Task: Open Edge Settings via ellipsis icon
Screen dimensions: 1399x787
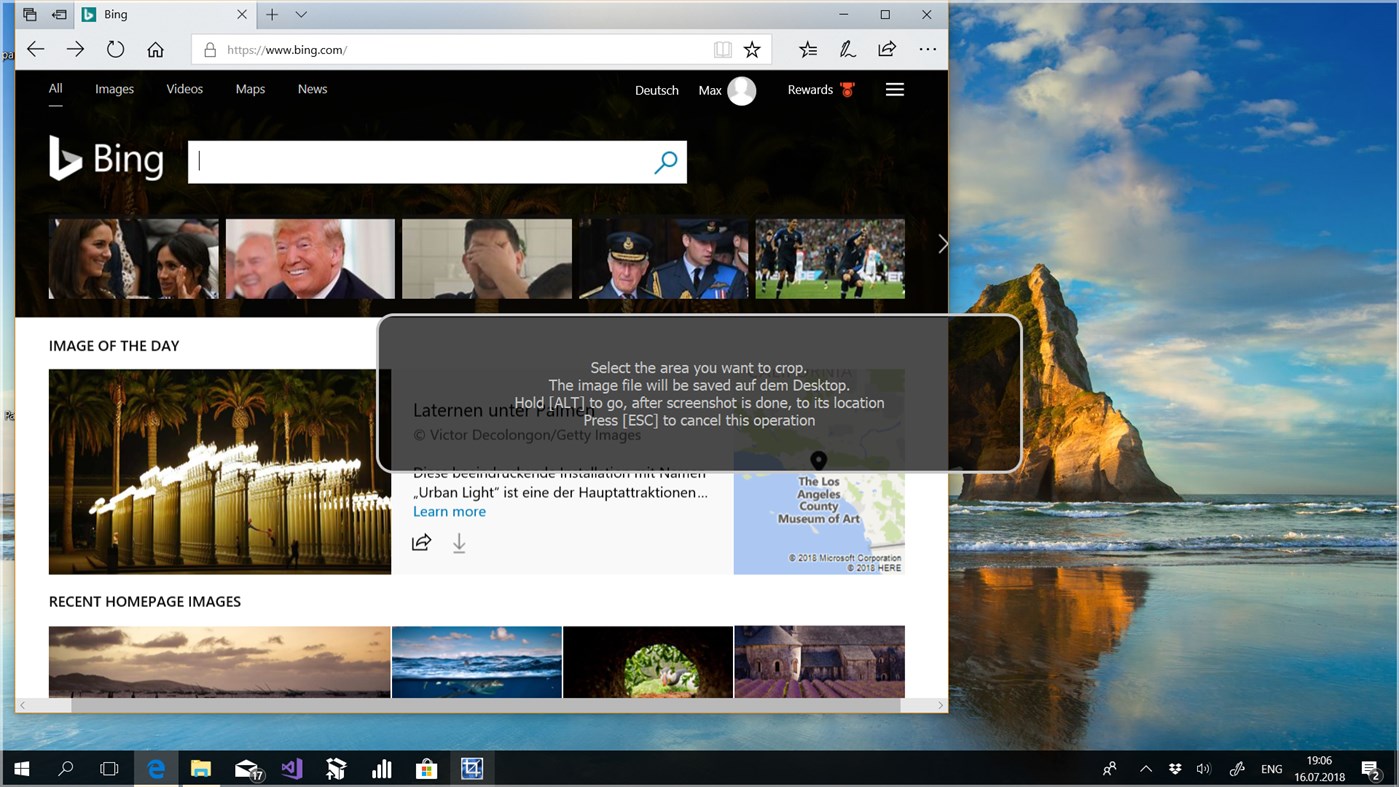Action: [x=928, y=49]
